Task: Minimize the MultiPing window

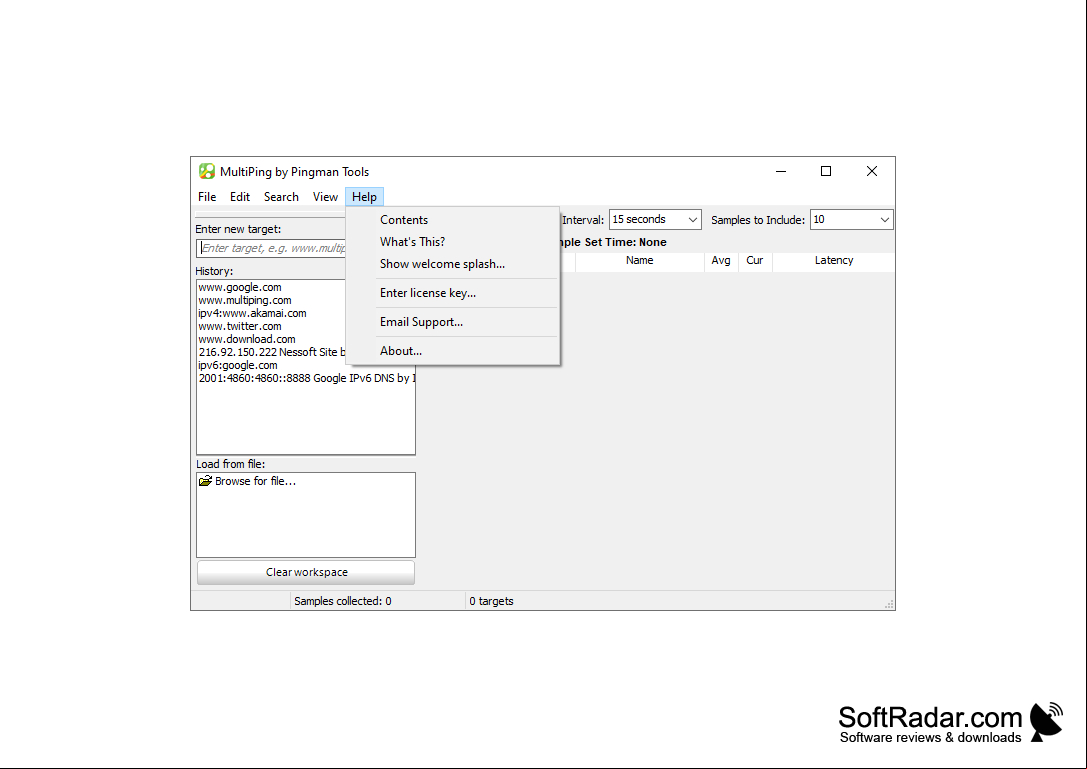Action: [x=781, y=171]
